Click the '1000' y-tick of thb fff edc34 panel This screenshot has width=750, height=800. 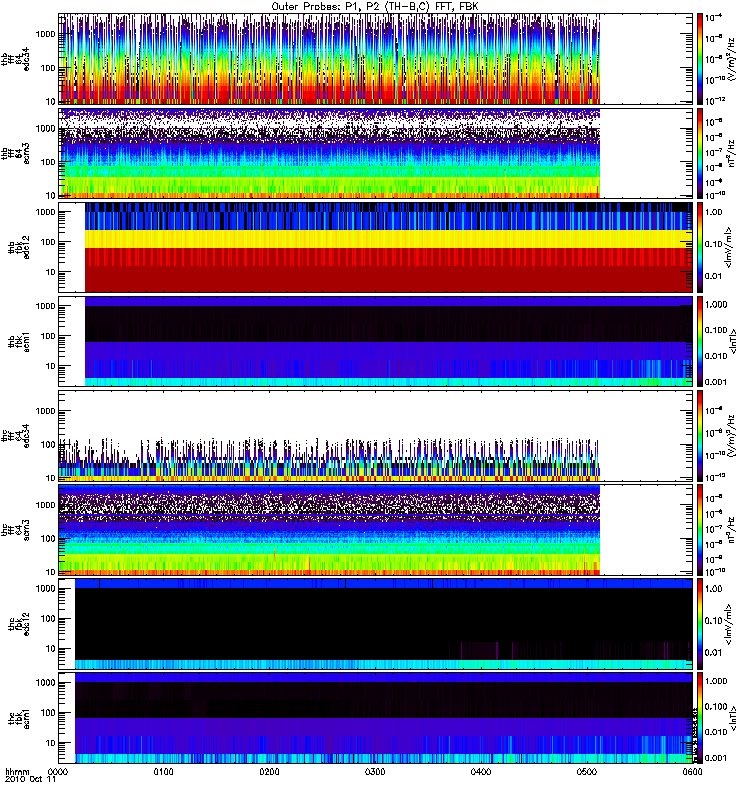[45, 34]
